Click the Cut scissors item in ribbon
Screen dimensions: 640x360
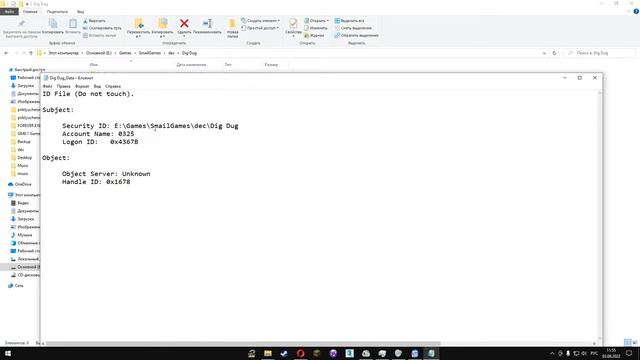pyautogui.click(x=94, y=20)
